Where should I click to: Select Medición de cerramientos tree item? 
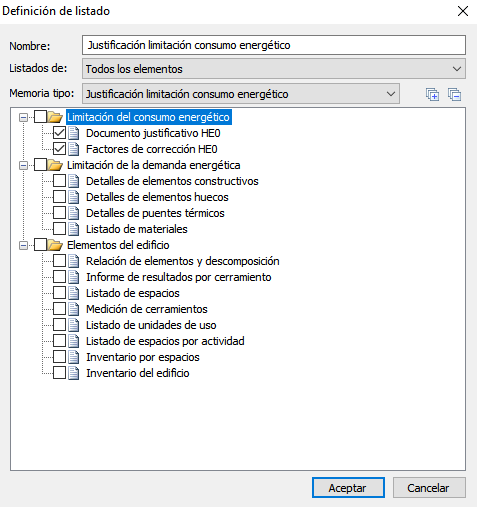click(147, 309)
